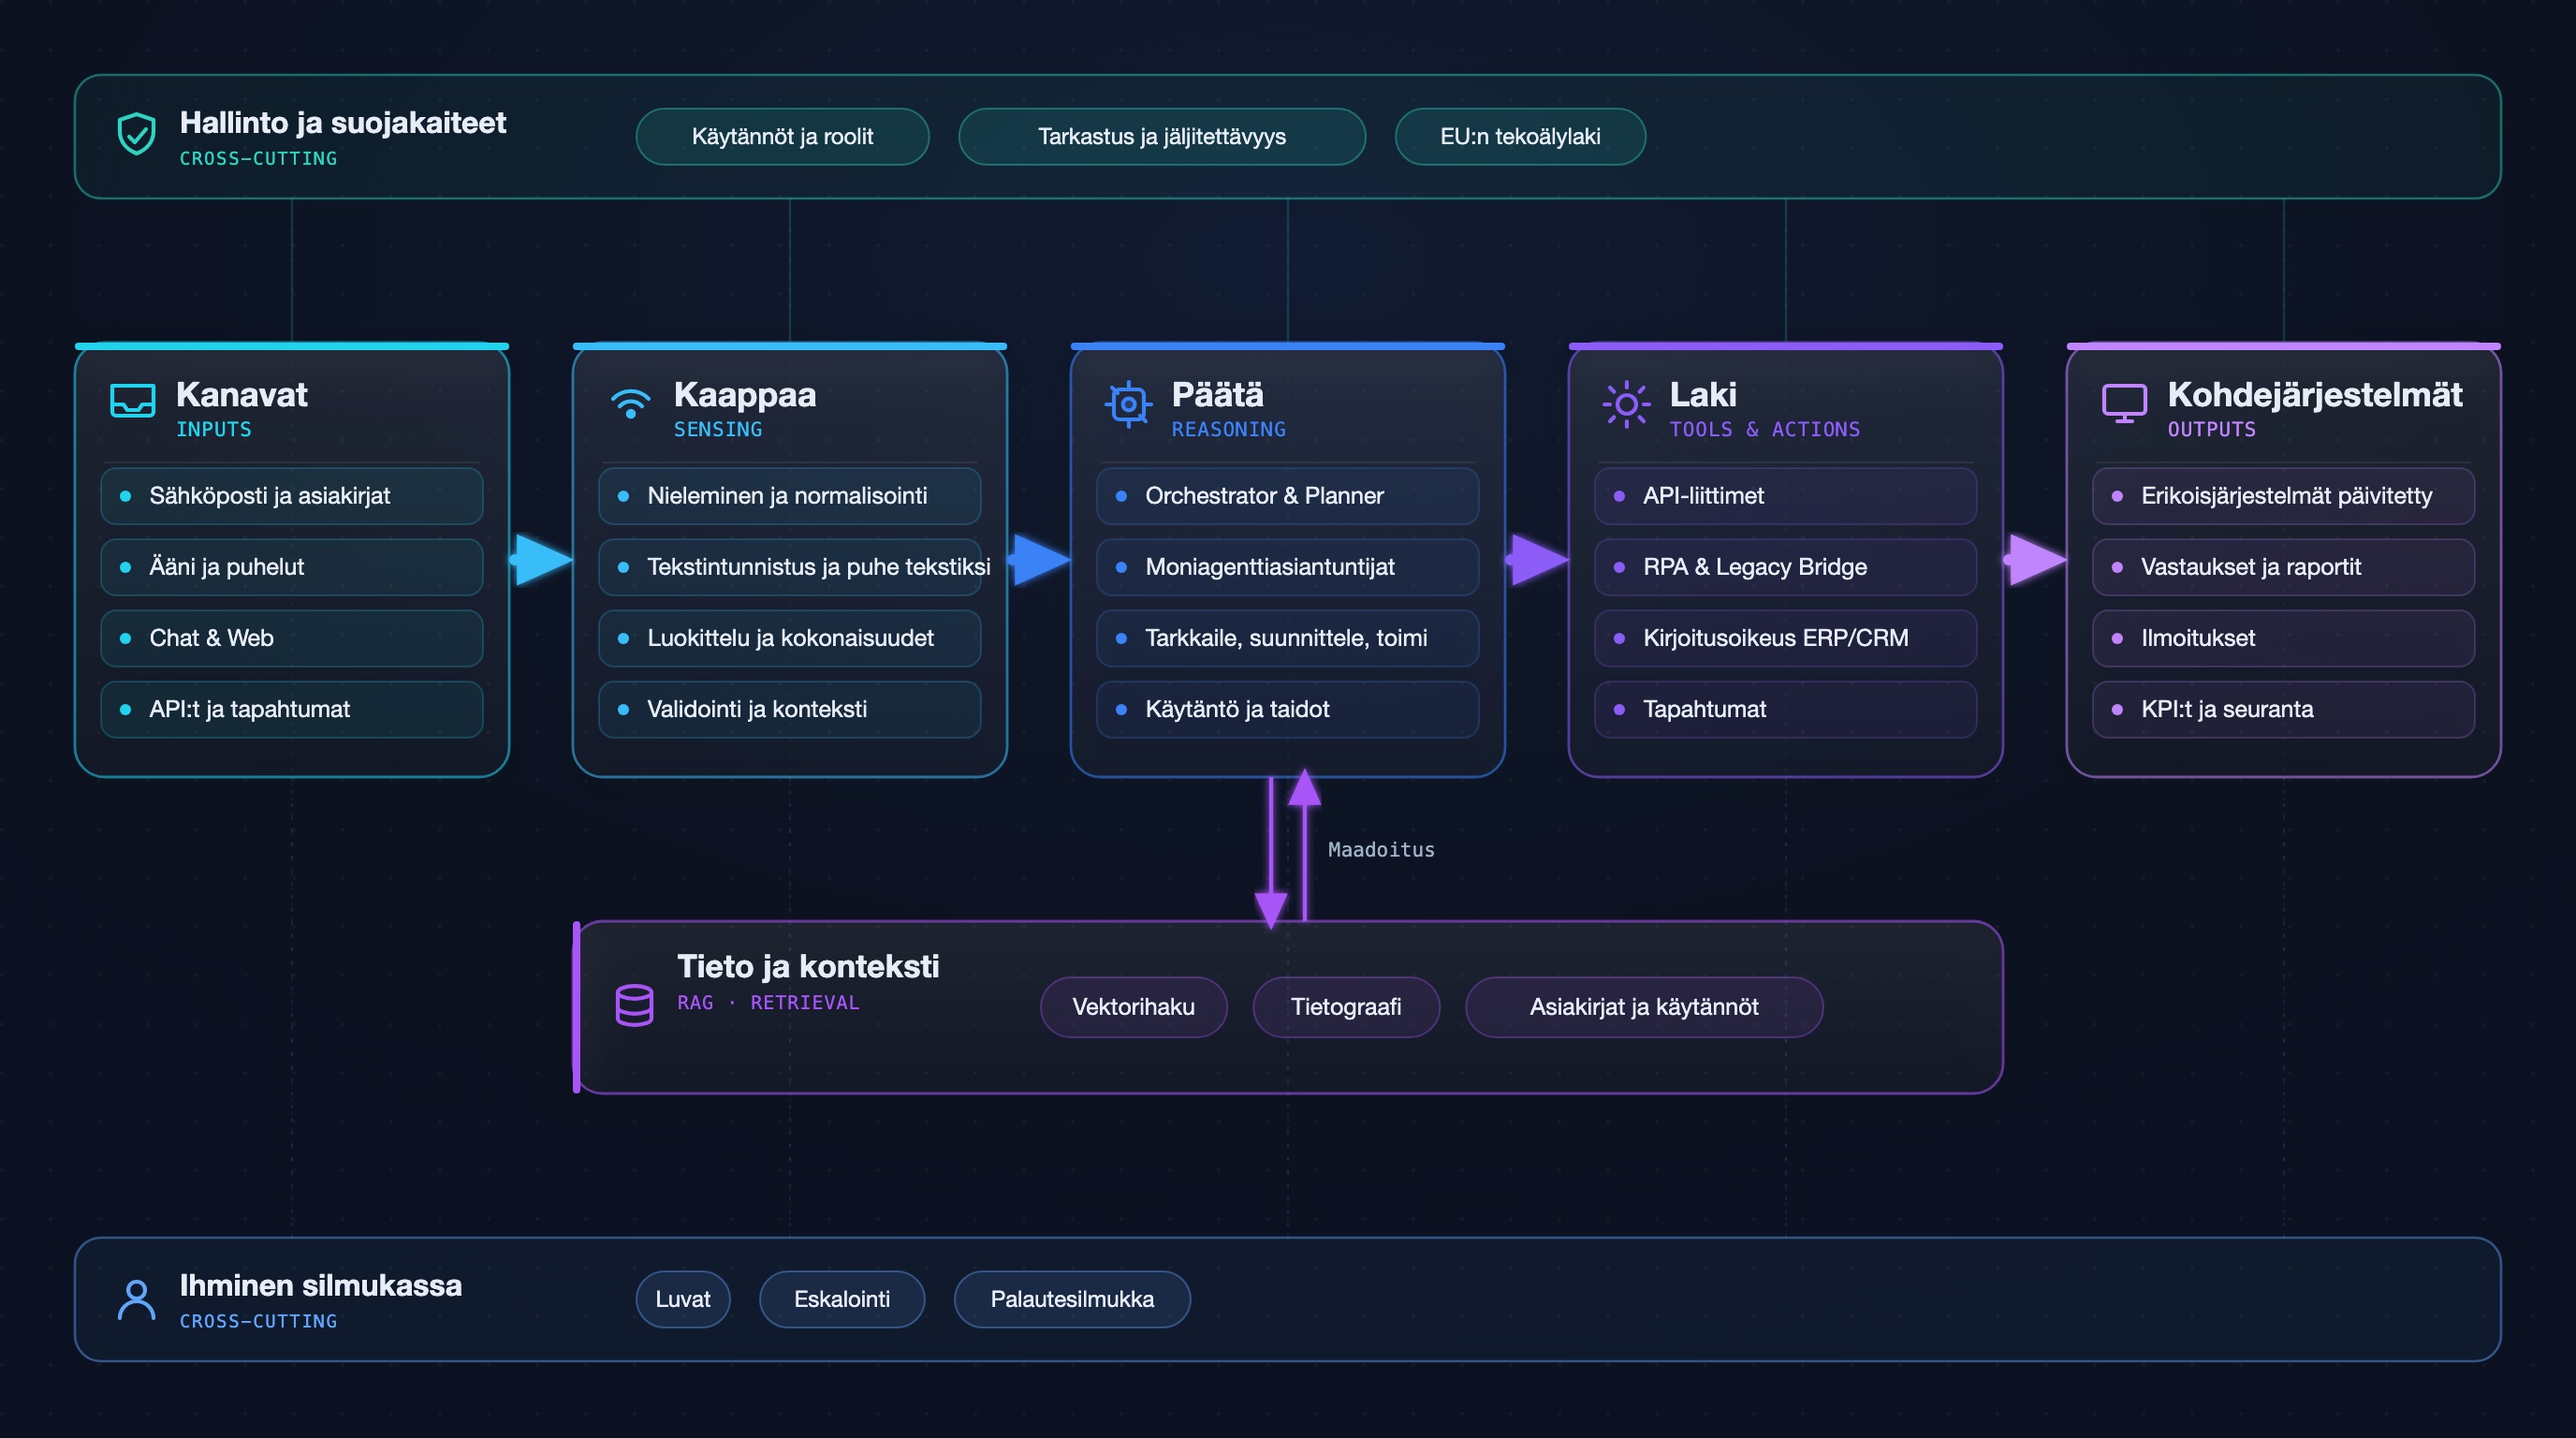Click the inbox icon next to Kanavat

132,401
